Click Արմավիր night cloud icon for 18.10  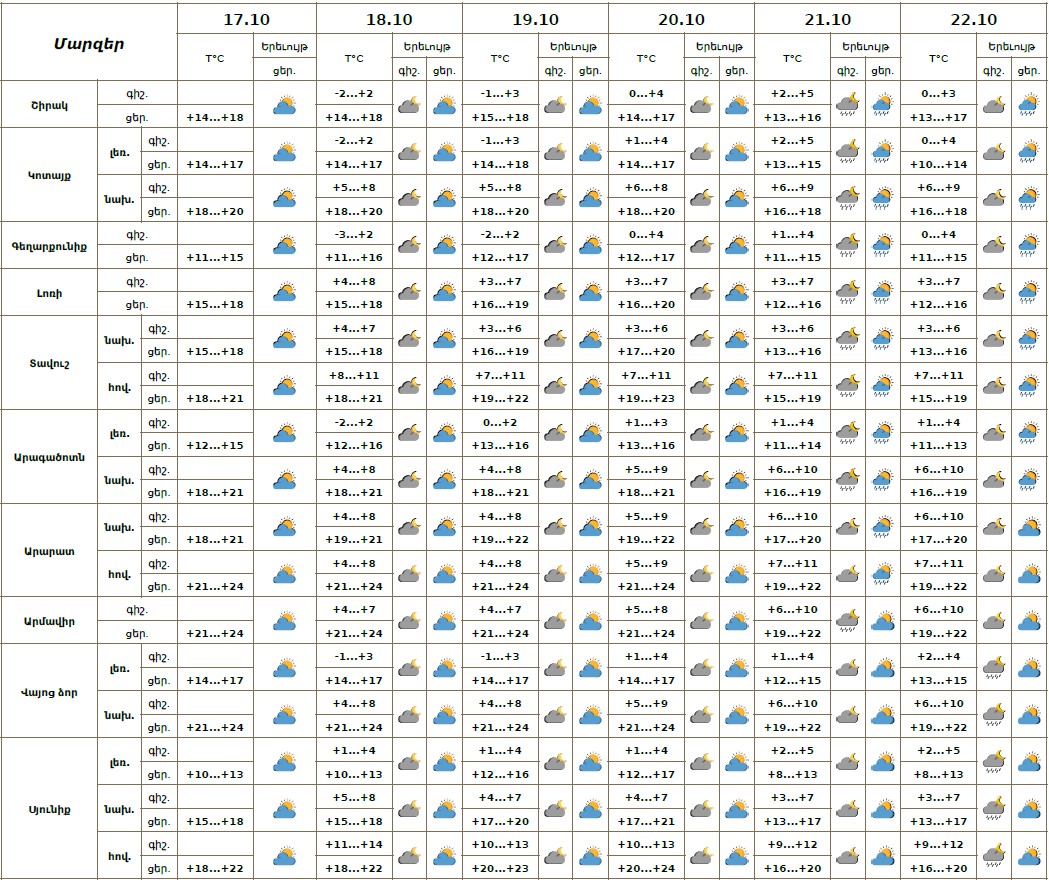pyautogui.click(x=408, y=621)
